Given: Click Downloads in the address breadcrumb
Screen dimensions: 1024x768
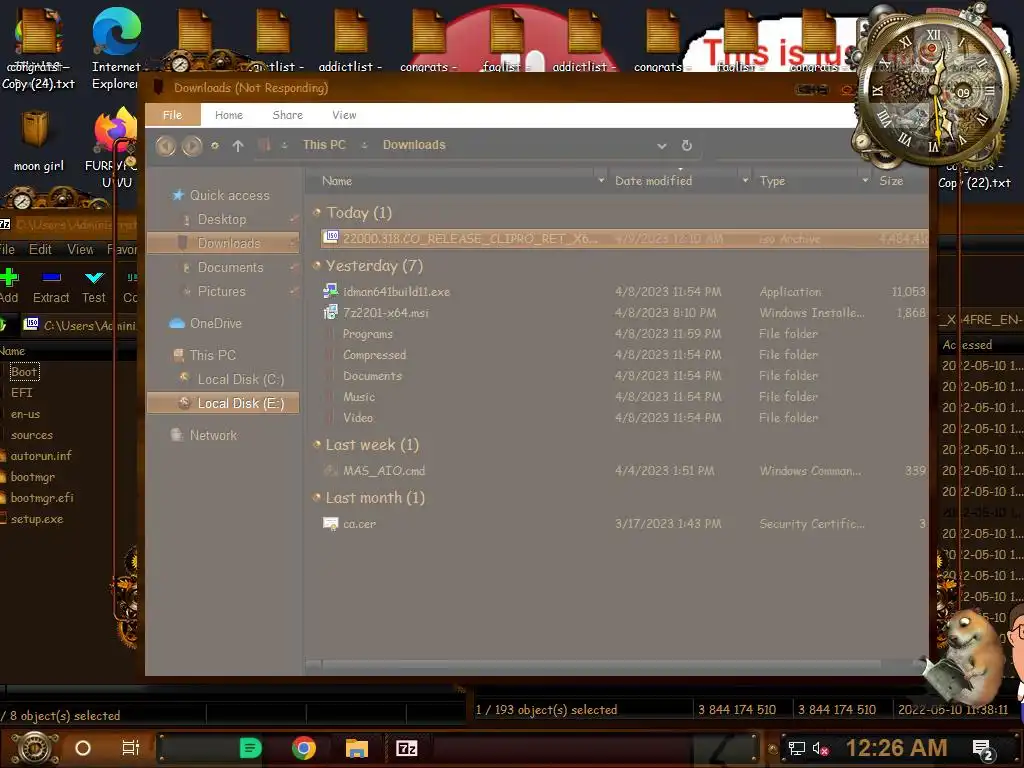Looking at the screenshot, I should [x=414, y=145].
